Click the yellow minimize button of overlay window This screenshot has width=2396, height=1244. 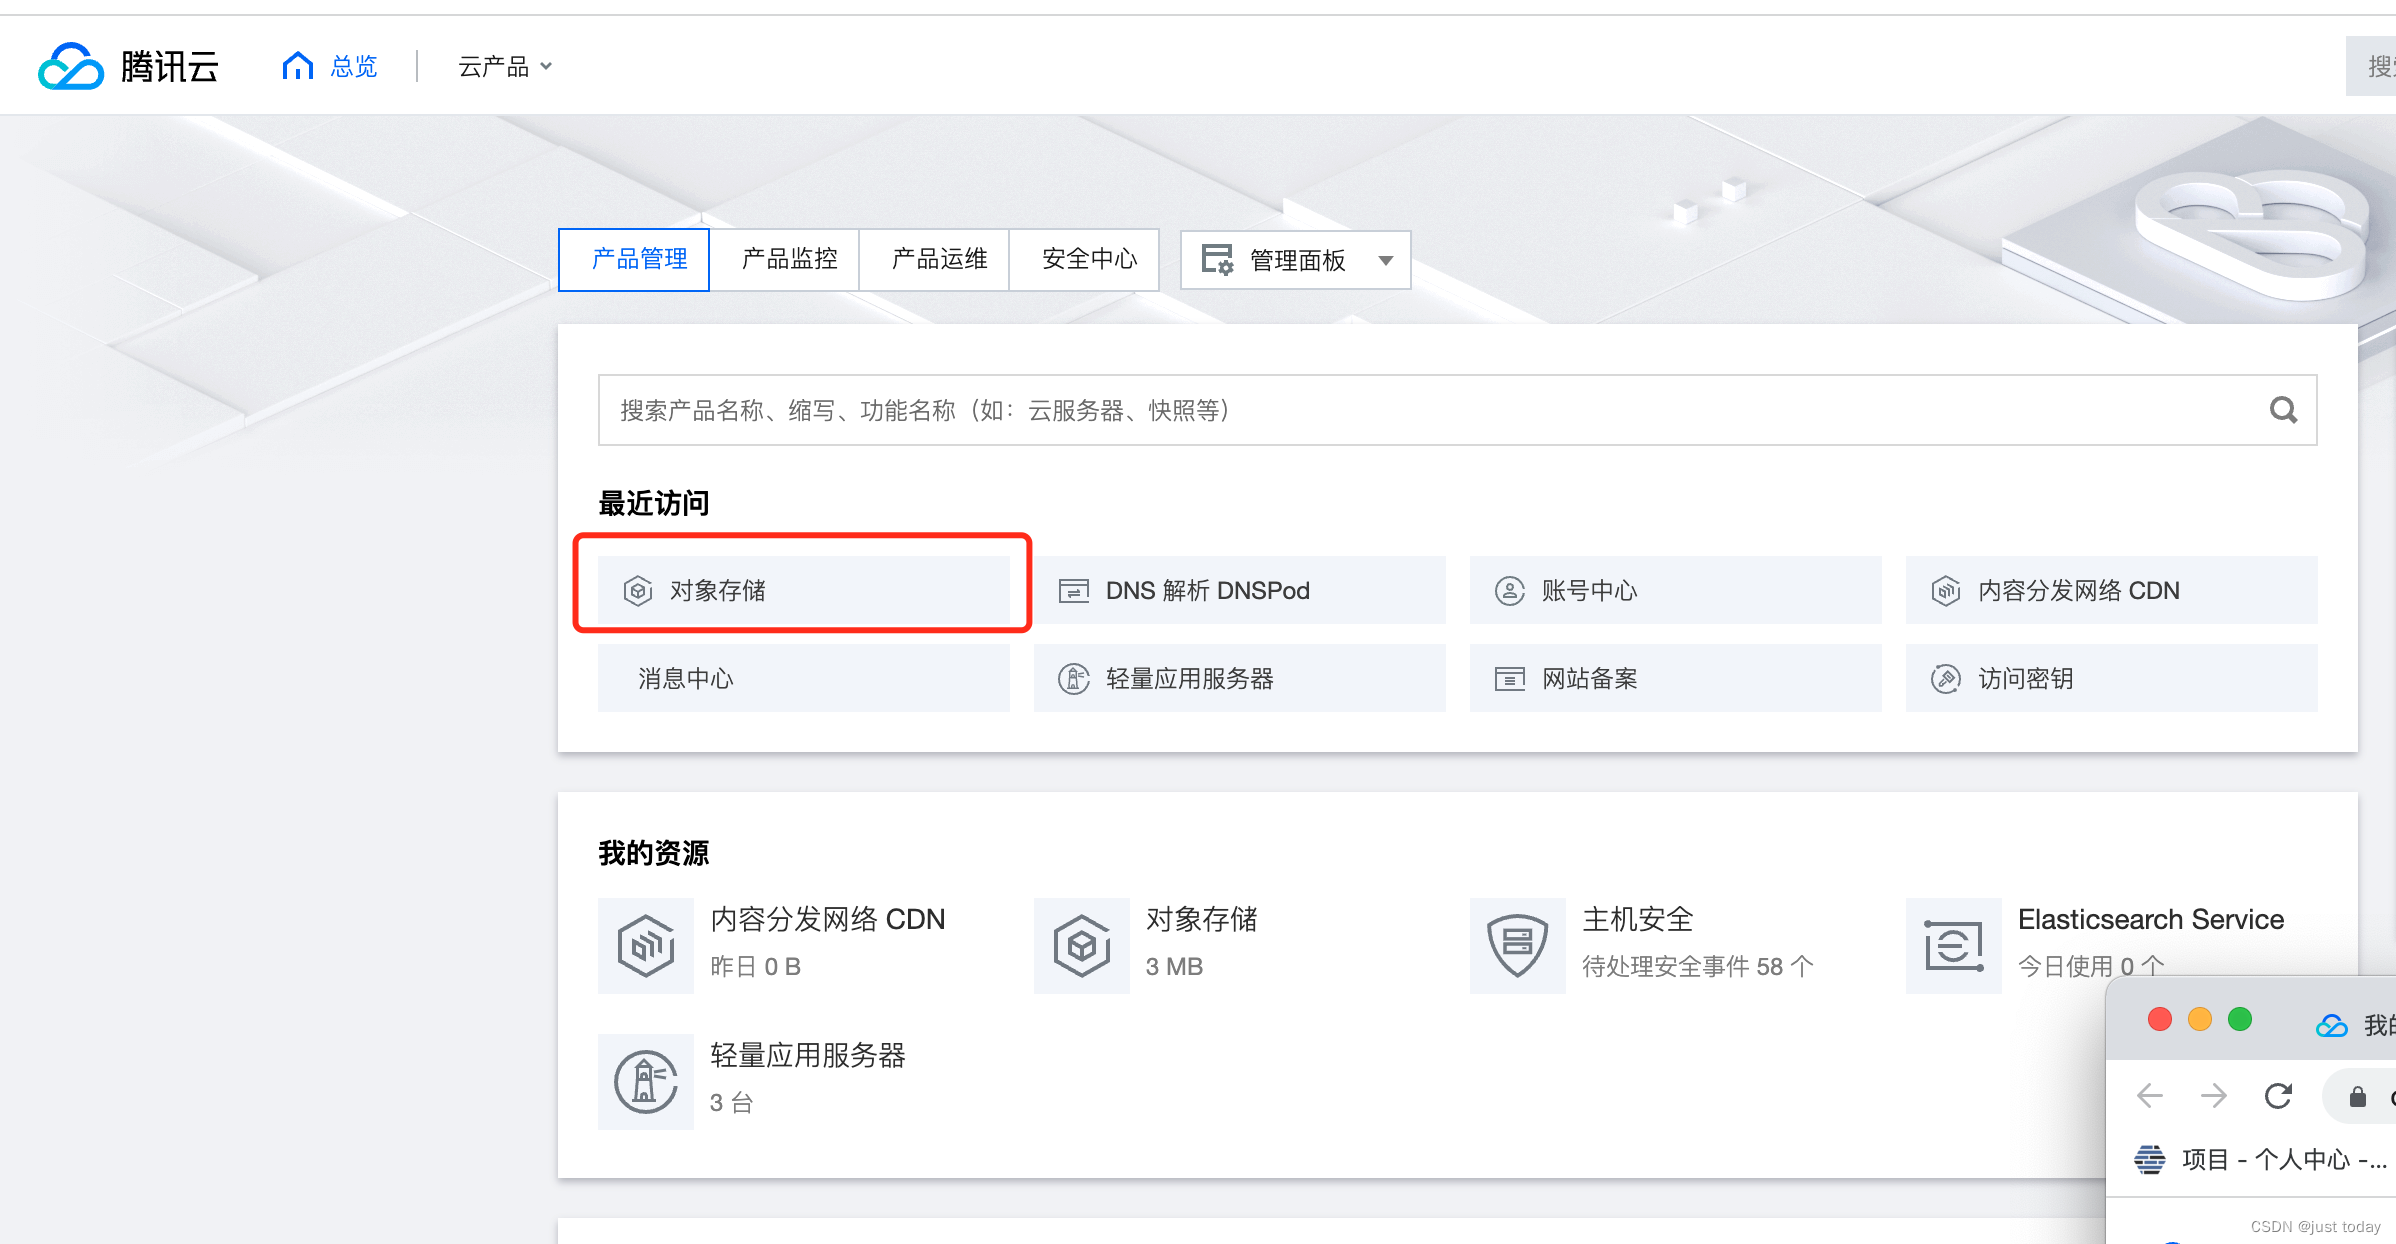click(x=2200, y=1019)
